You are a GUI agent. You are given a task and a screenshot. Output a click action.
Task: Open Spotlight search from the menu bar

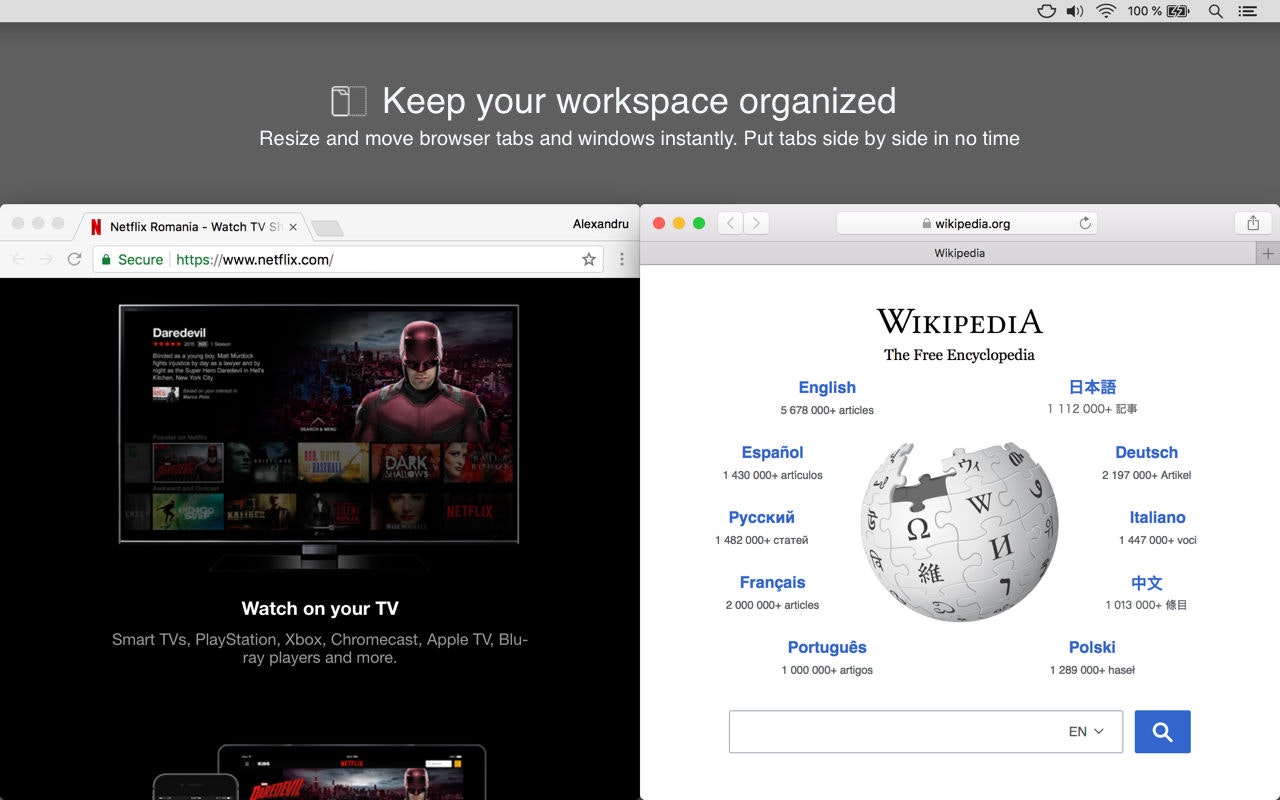pyautogui.click(x=1214, y=11)
